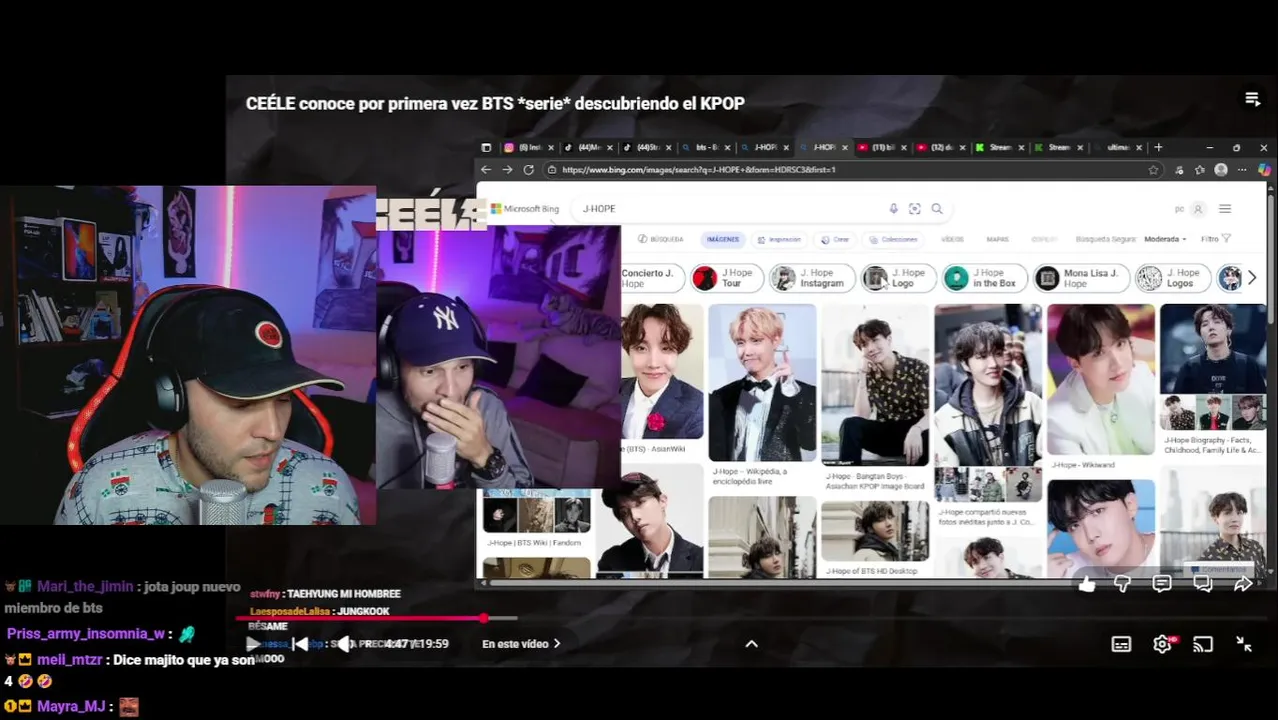Open 'J-Hope Biography - Facts' image result
This screenshot has width=1278, height=720.
1212,368
